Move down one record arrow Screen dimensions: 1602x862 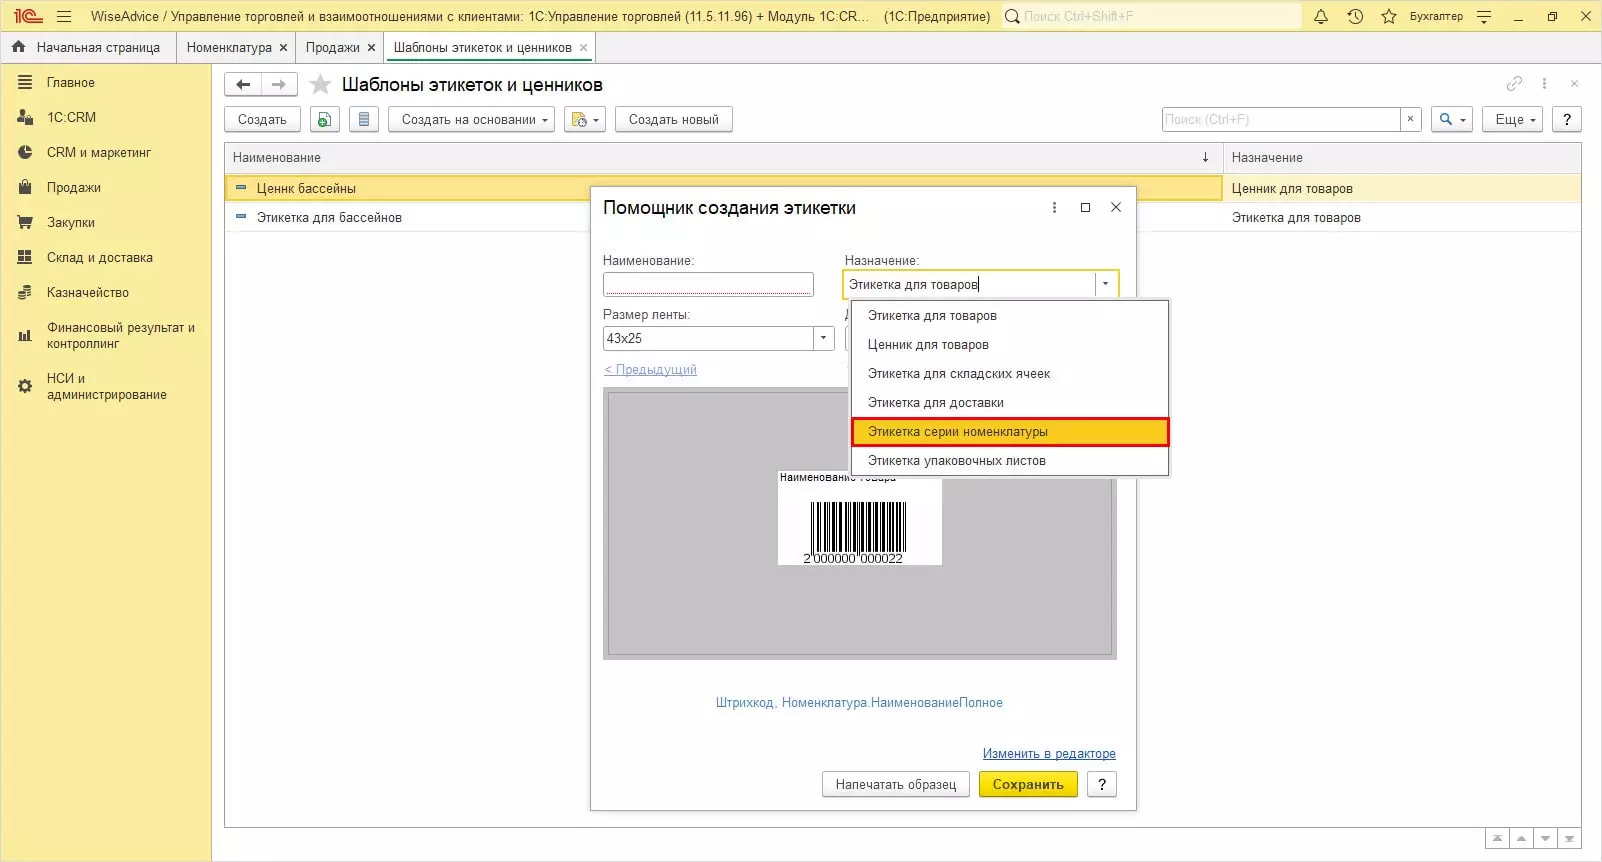pos(1545,838)
